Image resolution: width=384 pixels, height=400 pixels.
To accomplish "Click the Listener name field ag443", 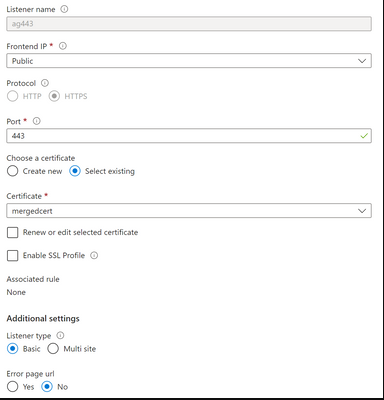I will click(x=189, y=24).
